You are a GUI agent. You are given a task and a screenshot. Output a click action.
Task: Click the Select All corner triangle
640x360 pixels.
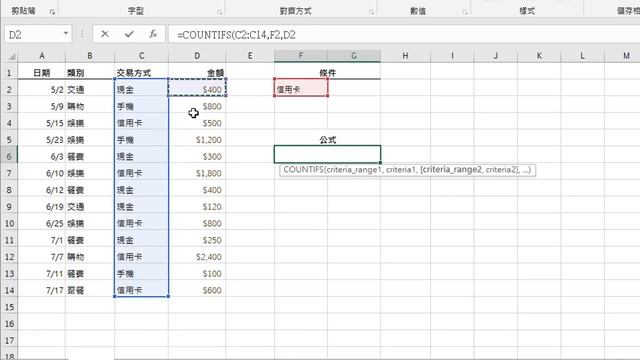pos(11,56)
